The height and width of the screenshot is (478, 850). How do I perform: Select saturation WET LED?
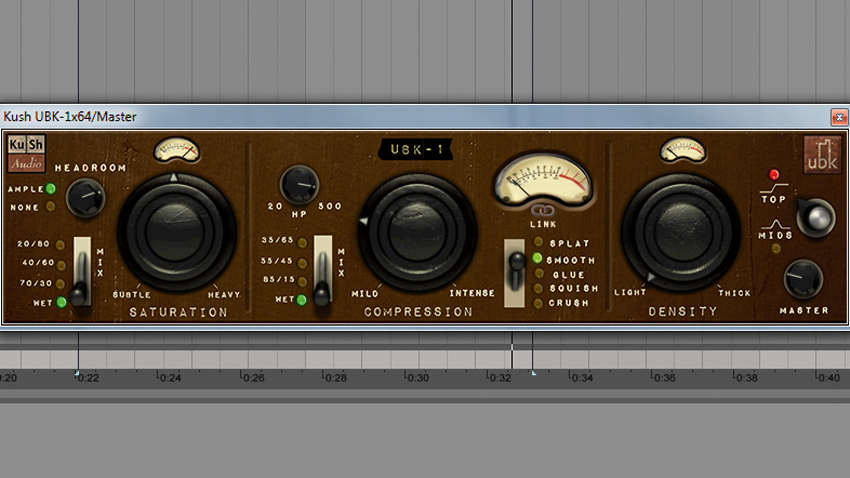point(61,302)
